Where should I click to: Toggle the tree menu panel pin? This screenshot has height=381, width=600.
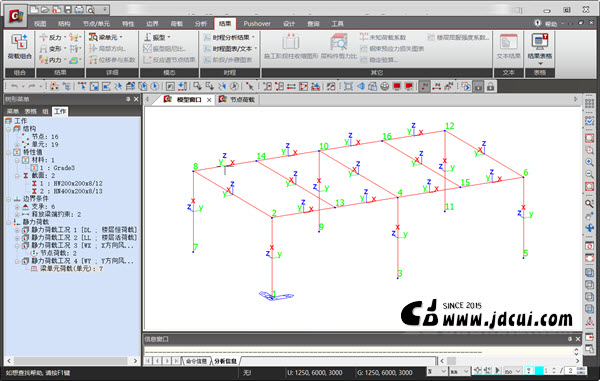128,99
